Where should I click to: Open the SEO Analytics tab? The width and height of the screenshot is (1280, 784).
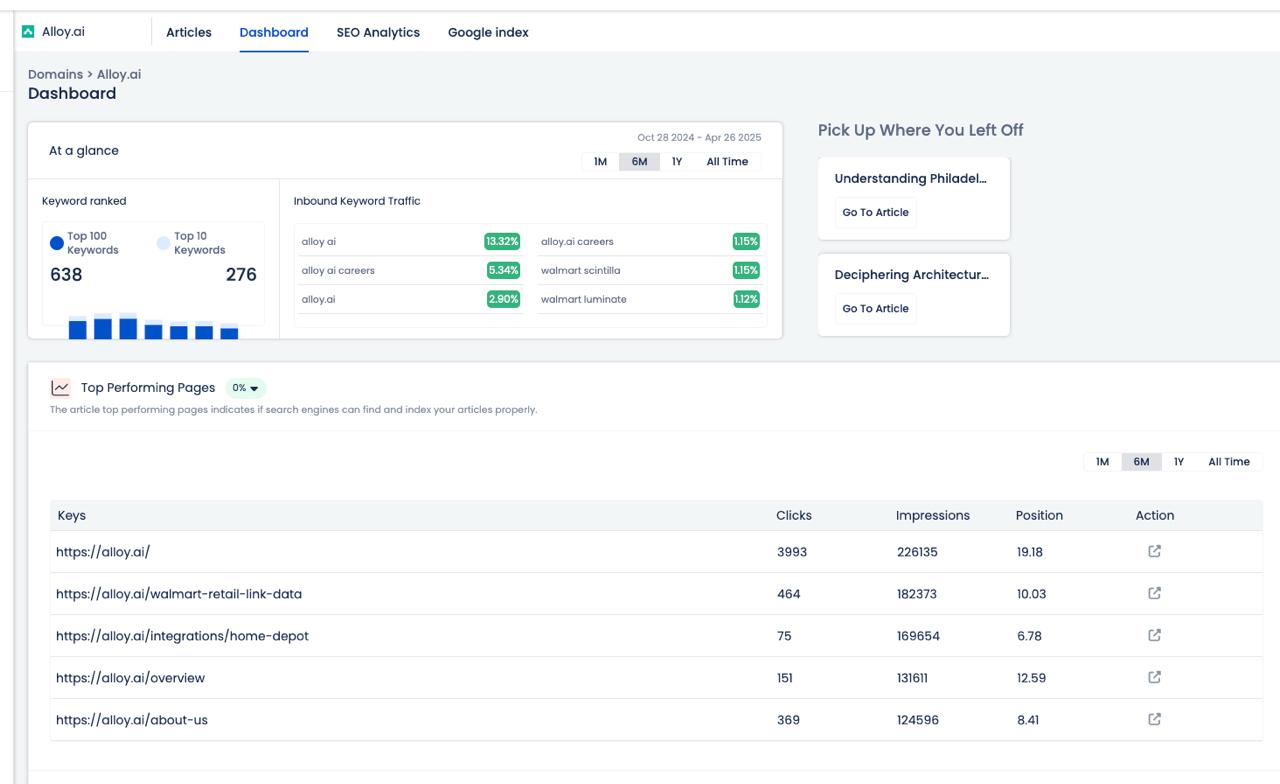(x=378, y=32)
